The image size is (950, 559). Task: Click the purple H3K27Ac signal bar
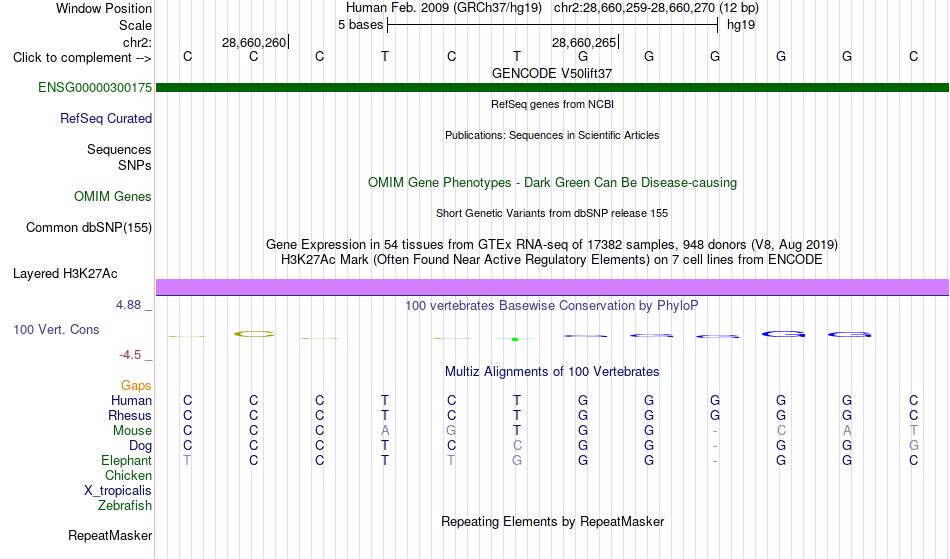[x=552, y=287]
